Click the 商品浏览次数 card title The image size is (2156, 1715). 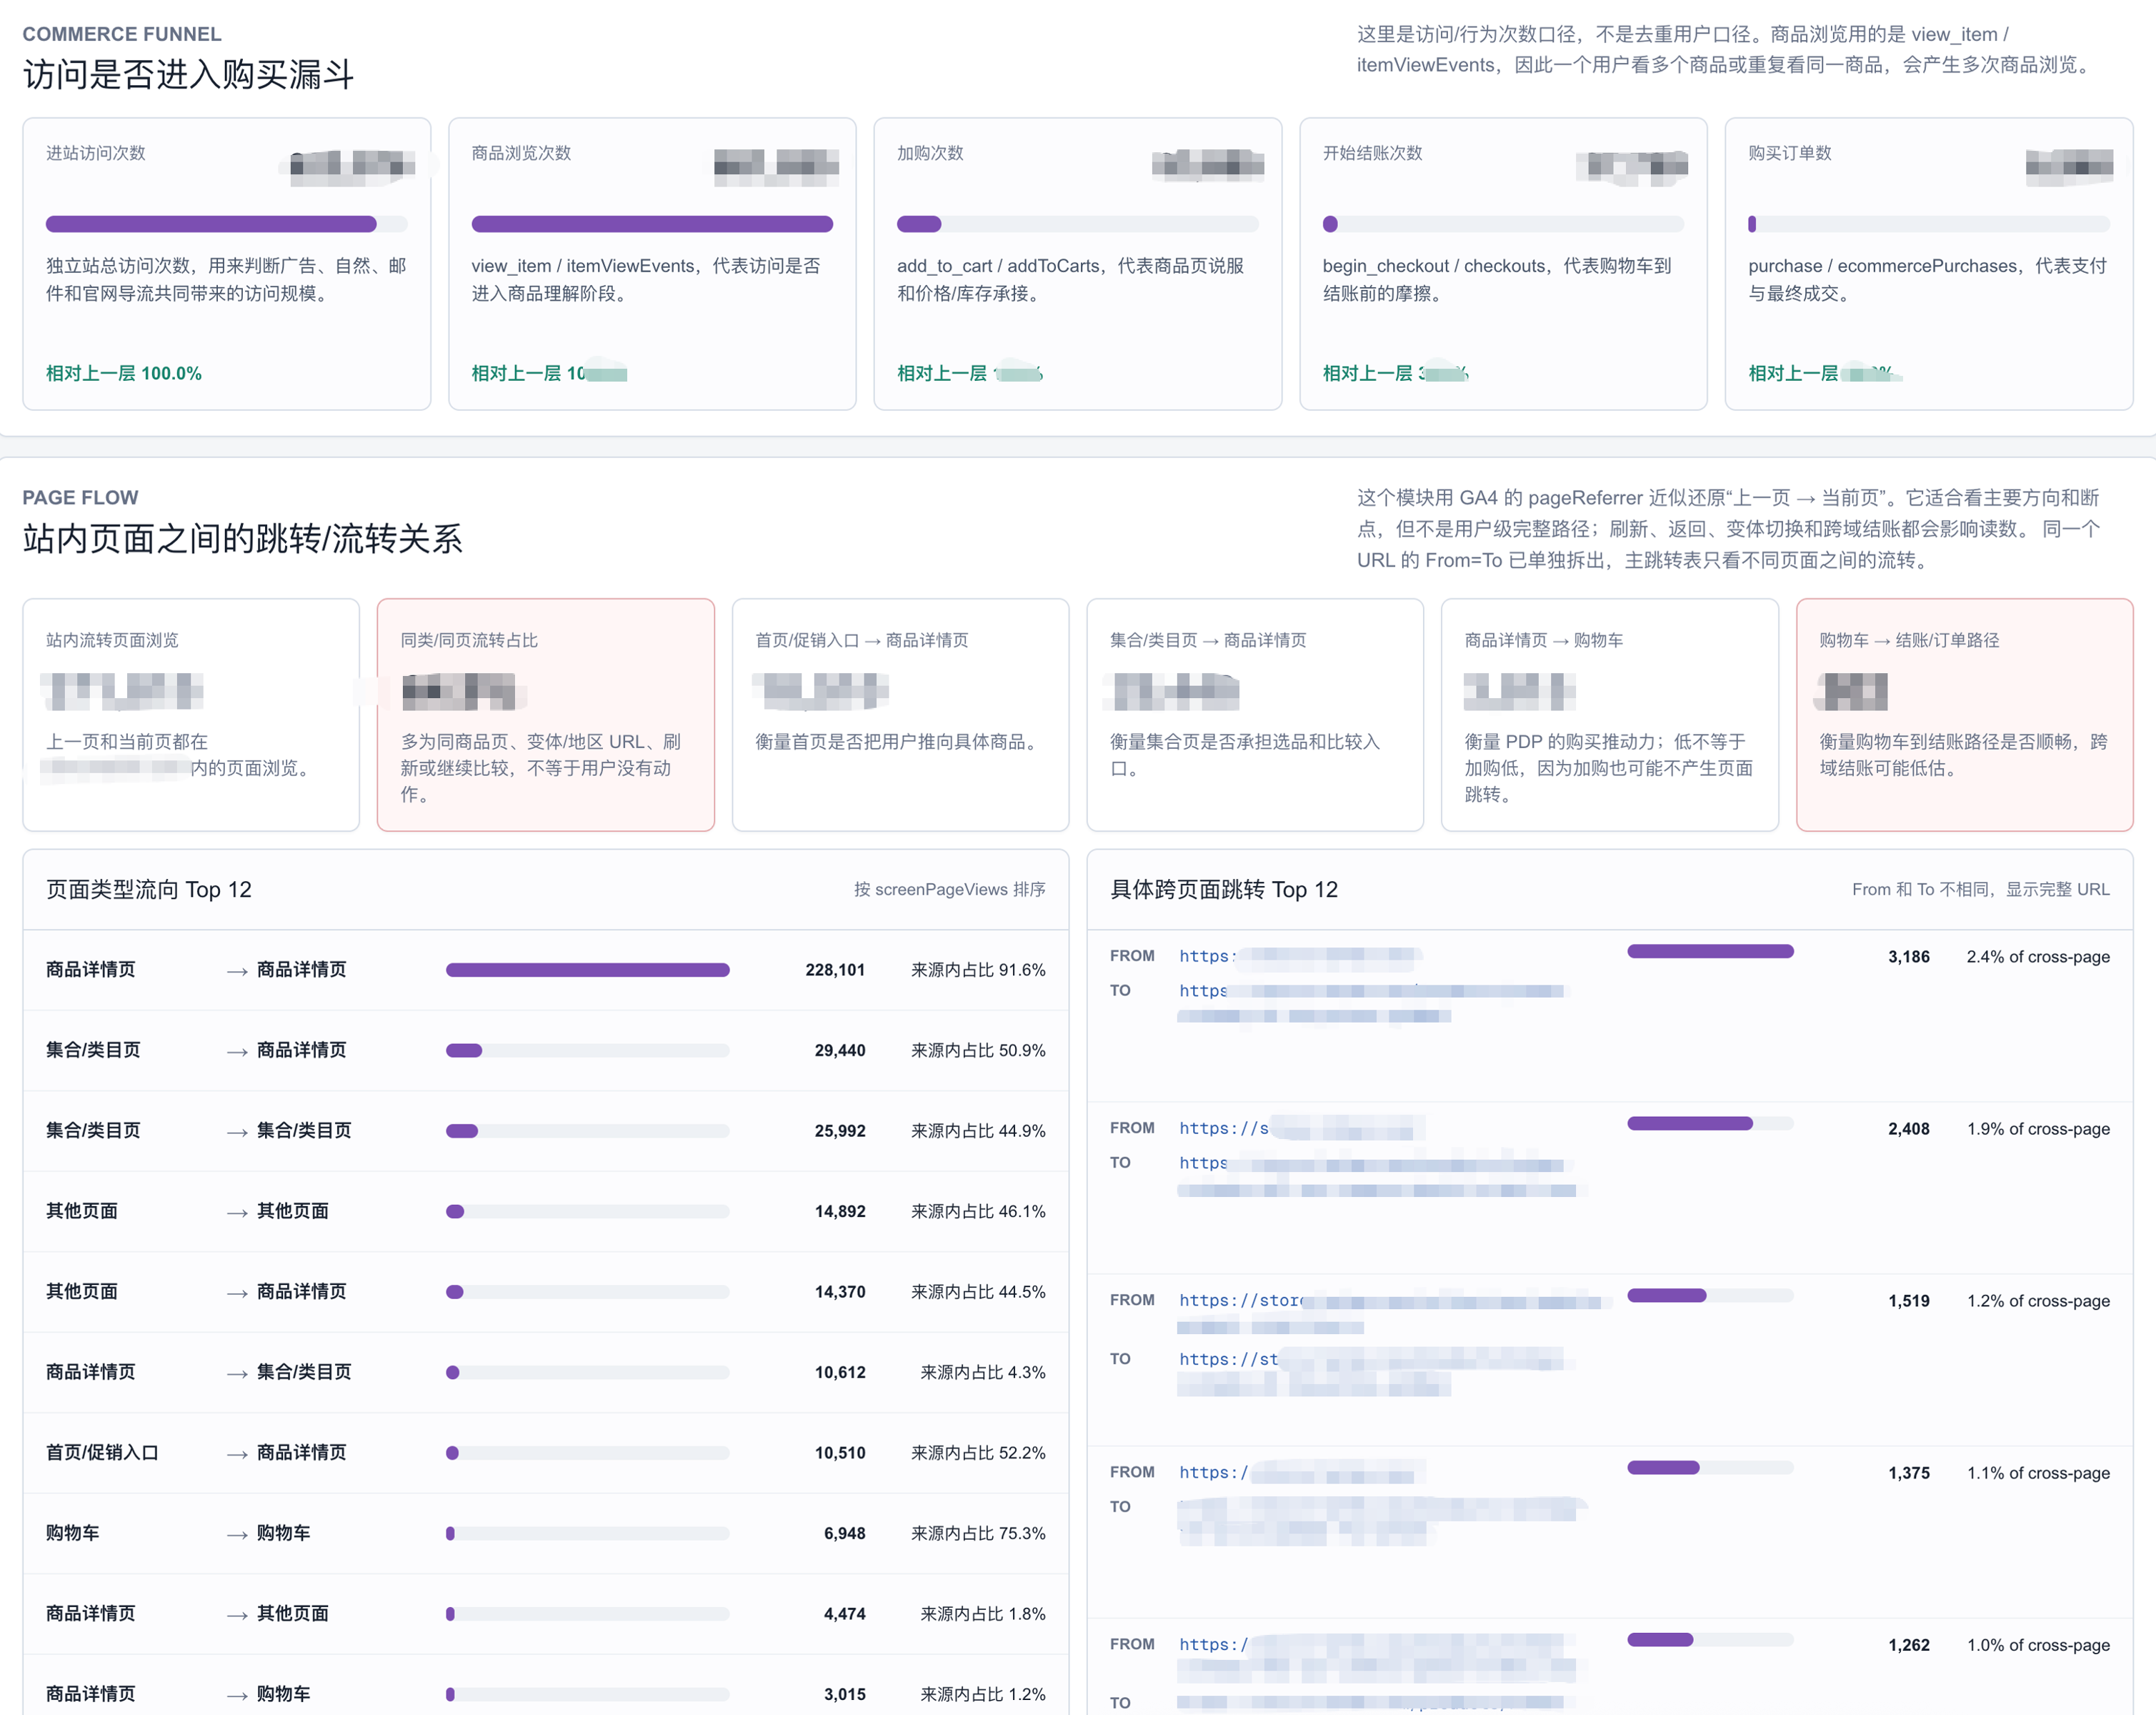[x=521, y=153]
